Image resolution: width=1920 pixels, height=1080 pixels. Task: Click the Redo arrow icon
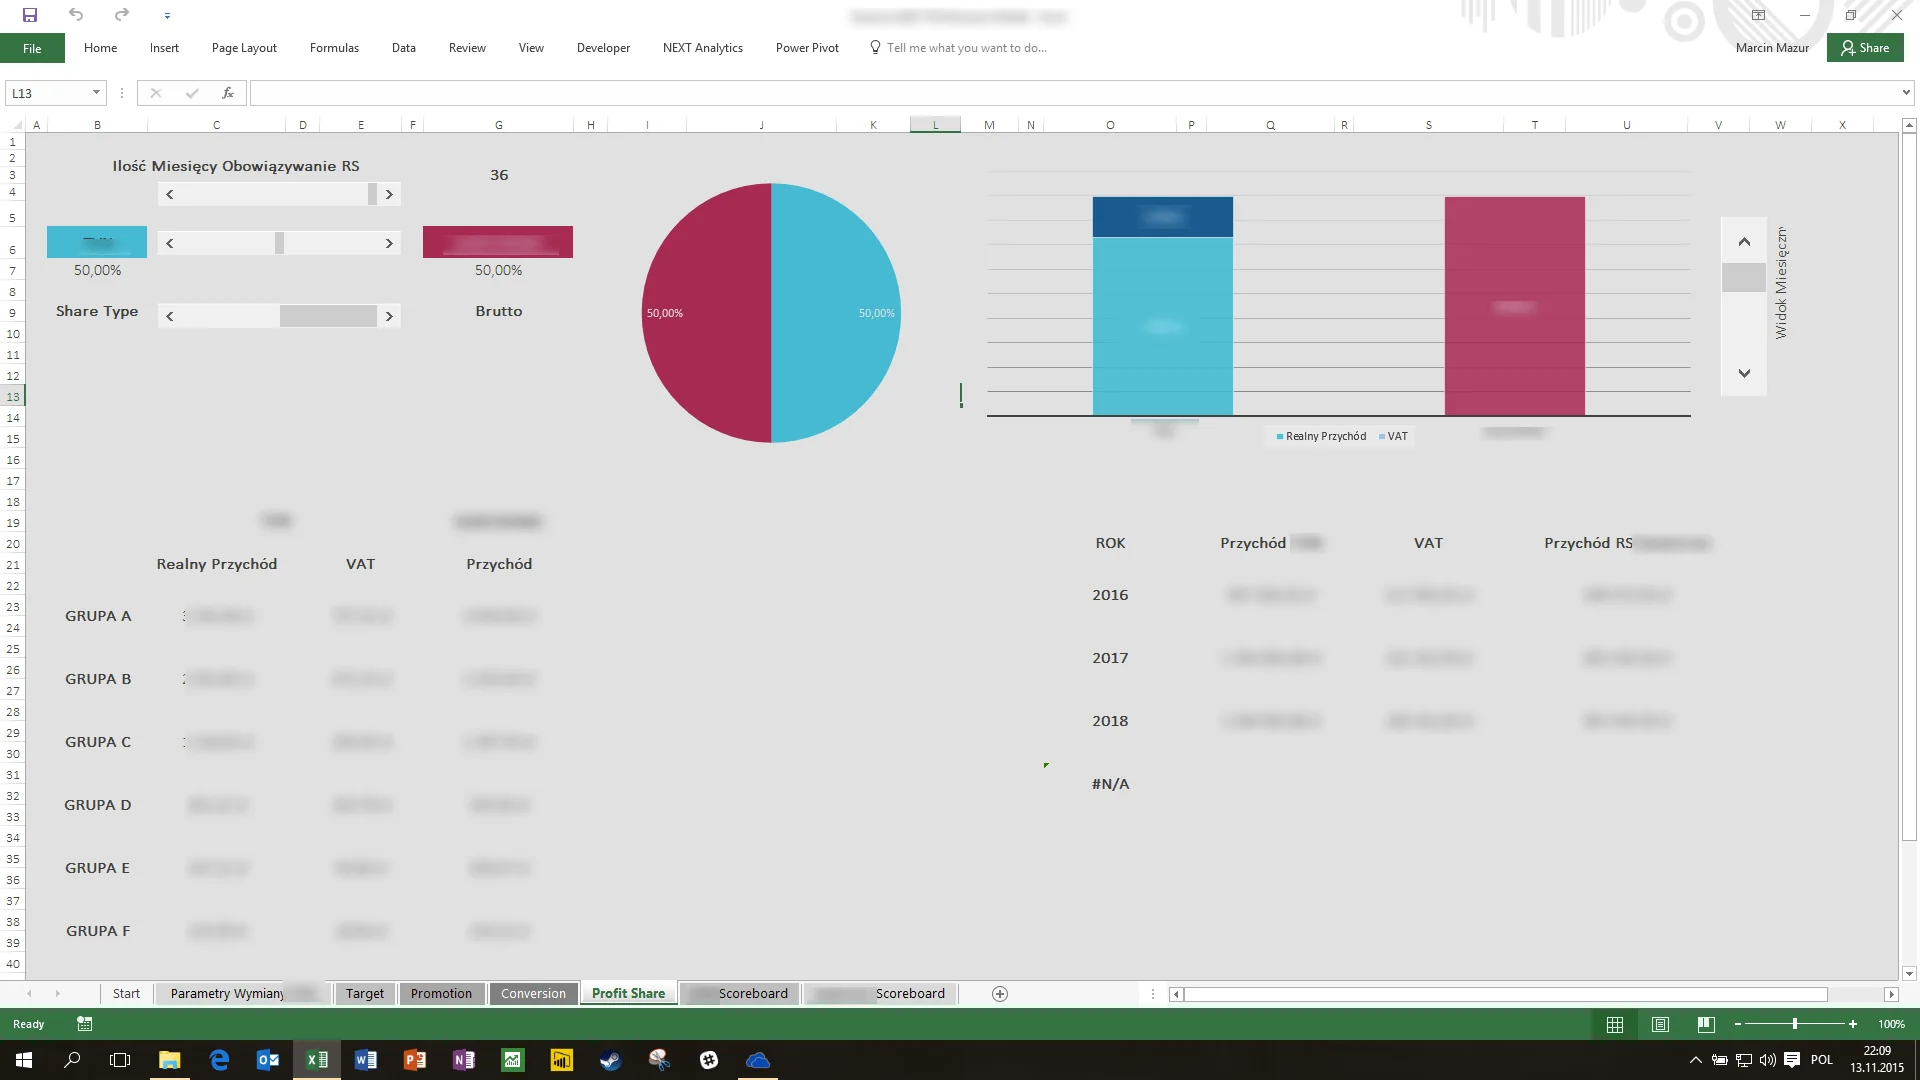coord(121,15)
